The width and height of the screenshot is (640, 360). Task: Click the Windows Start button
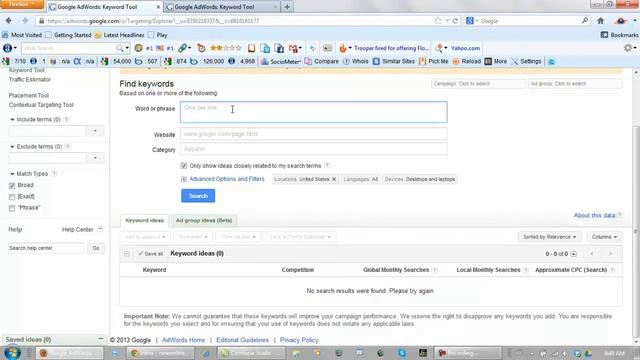(x=12, y=353)
